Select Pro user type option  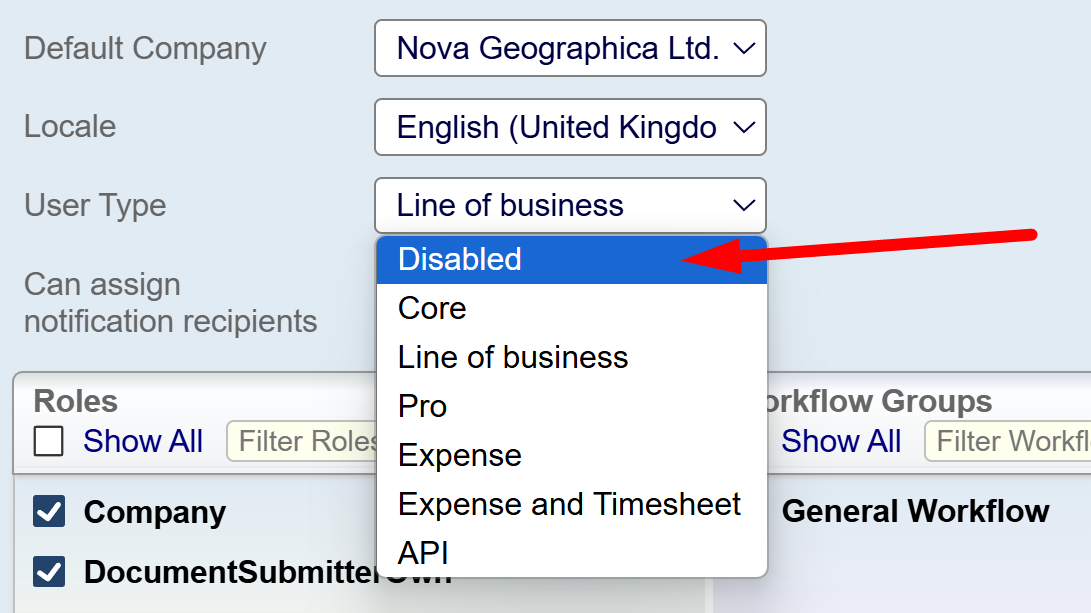(422, 406)
